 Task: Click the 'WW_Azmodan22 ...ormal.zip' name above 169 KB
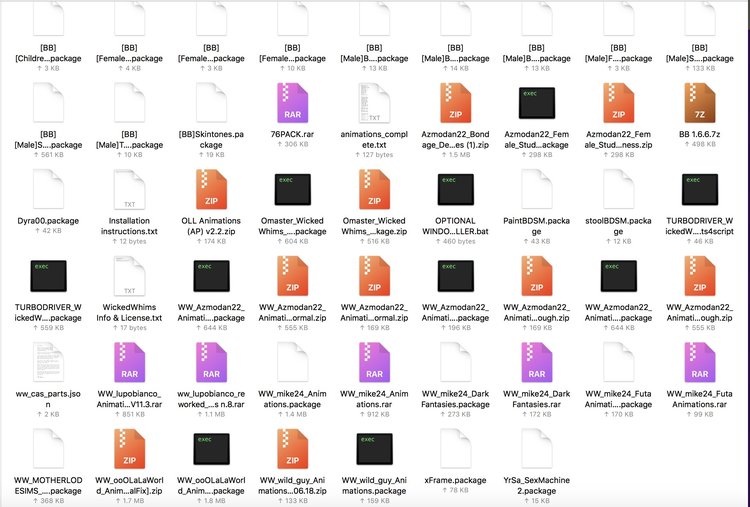tap(374, 313)
